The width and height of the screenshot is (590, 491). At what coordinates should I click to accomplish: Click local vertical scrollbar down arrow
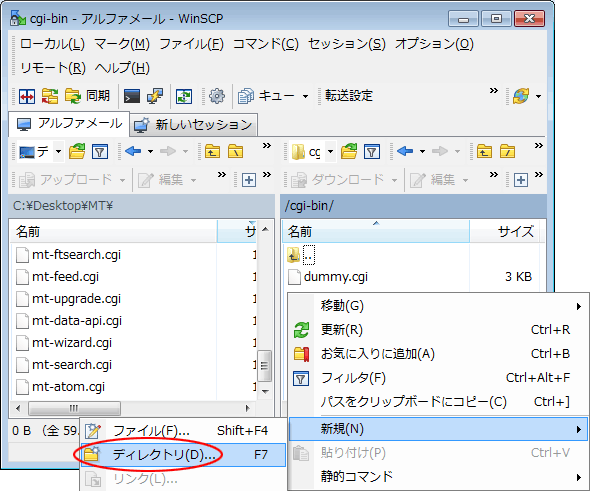(x=265, y=392)
